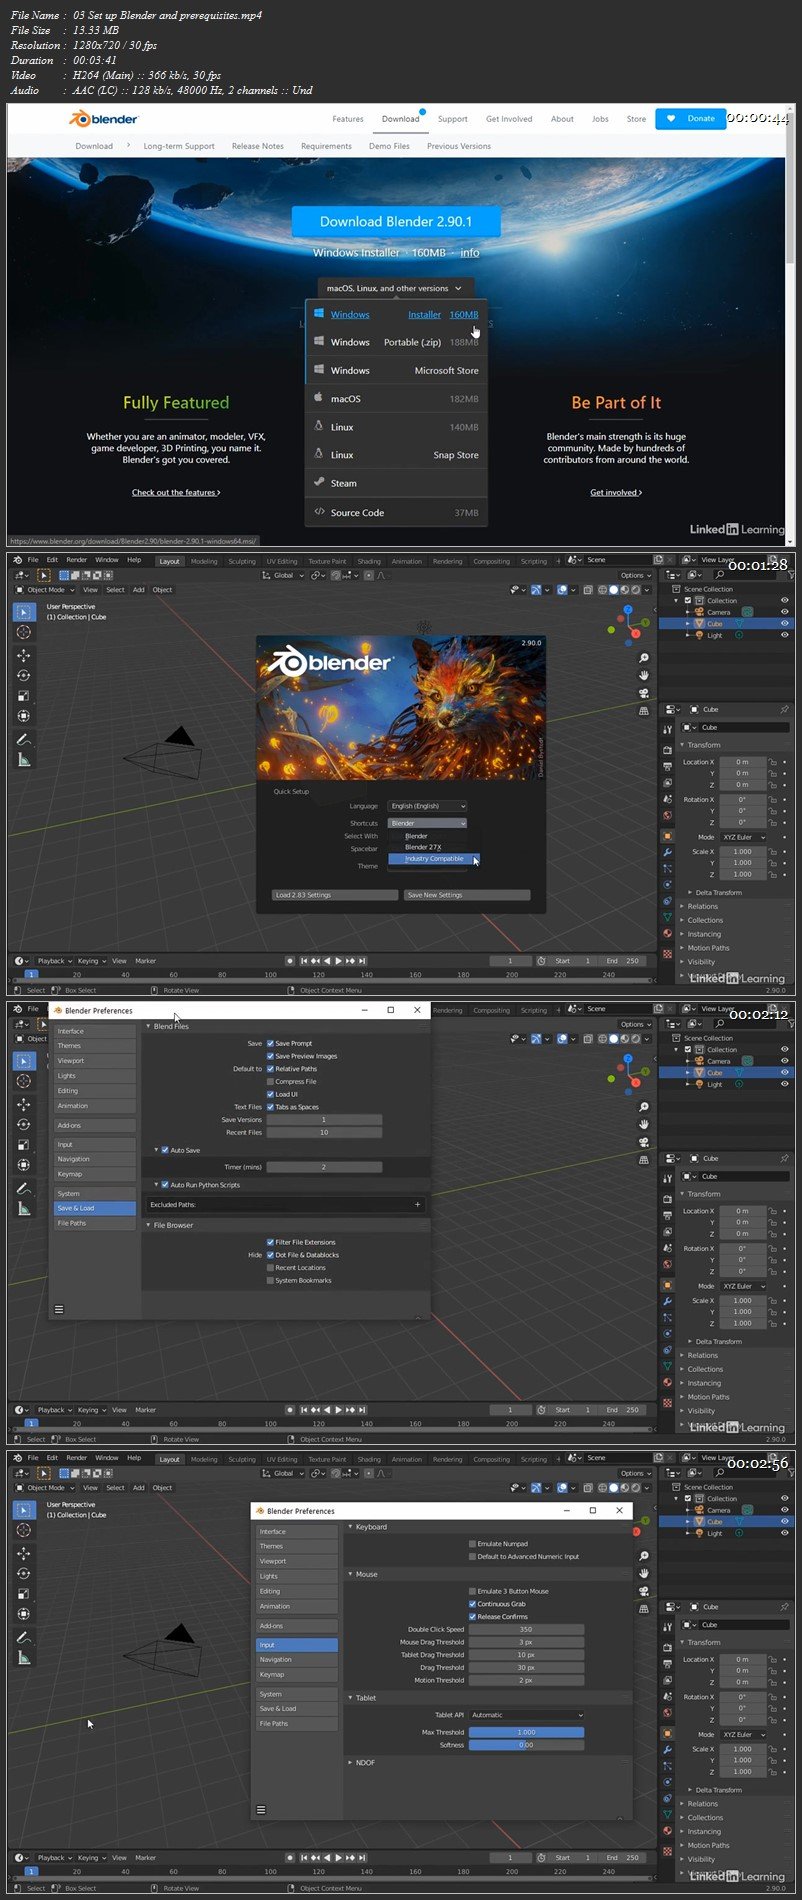Select the Rotate tool in frame 00:01:28

click(x=24, y=676)
